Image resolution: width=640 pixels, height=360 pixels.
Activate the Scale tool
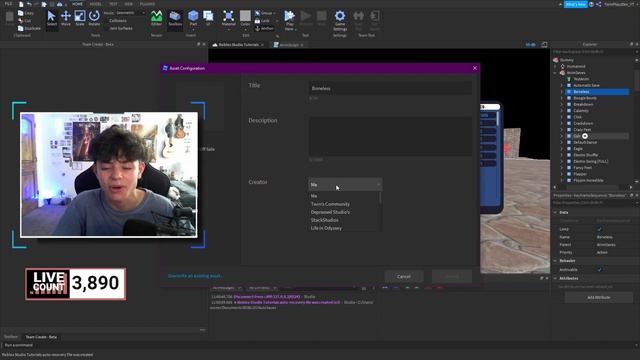pos(80,18)
